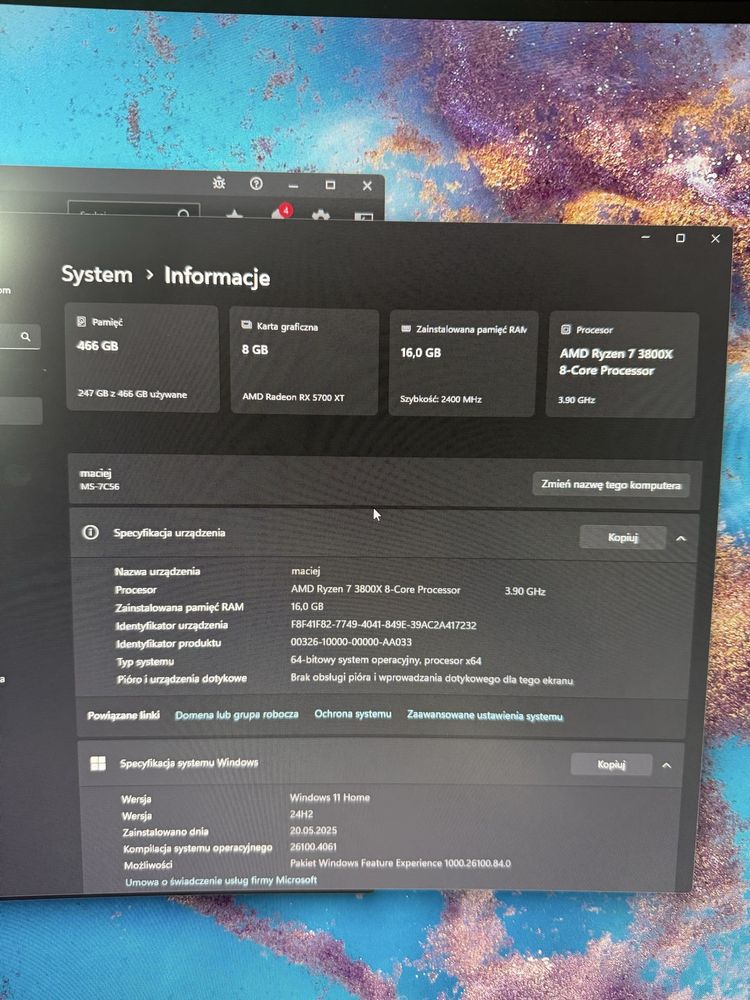Click the Typ systemu label

[145, 662]
